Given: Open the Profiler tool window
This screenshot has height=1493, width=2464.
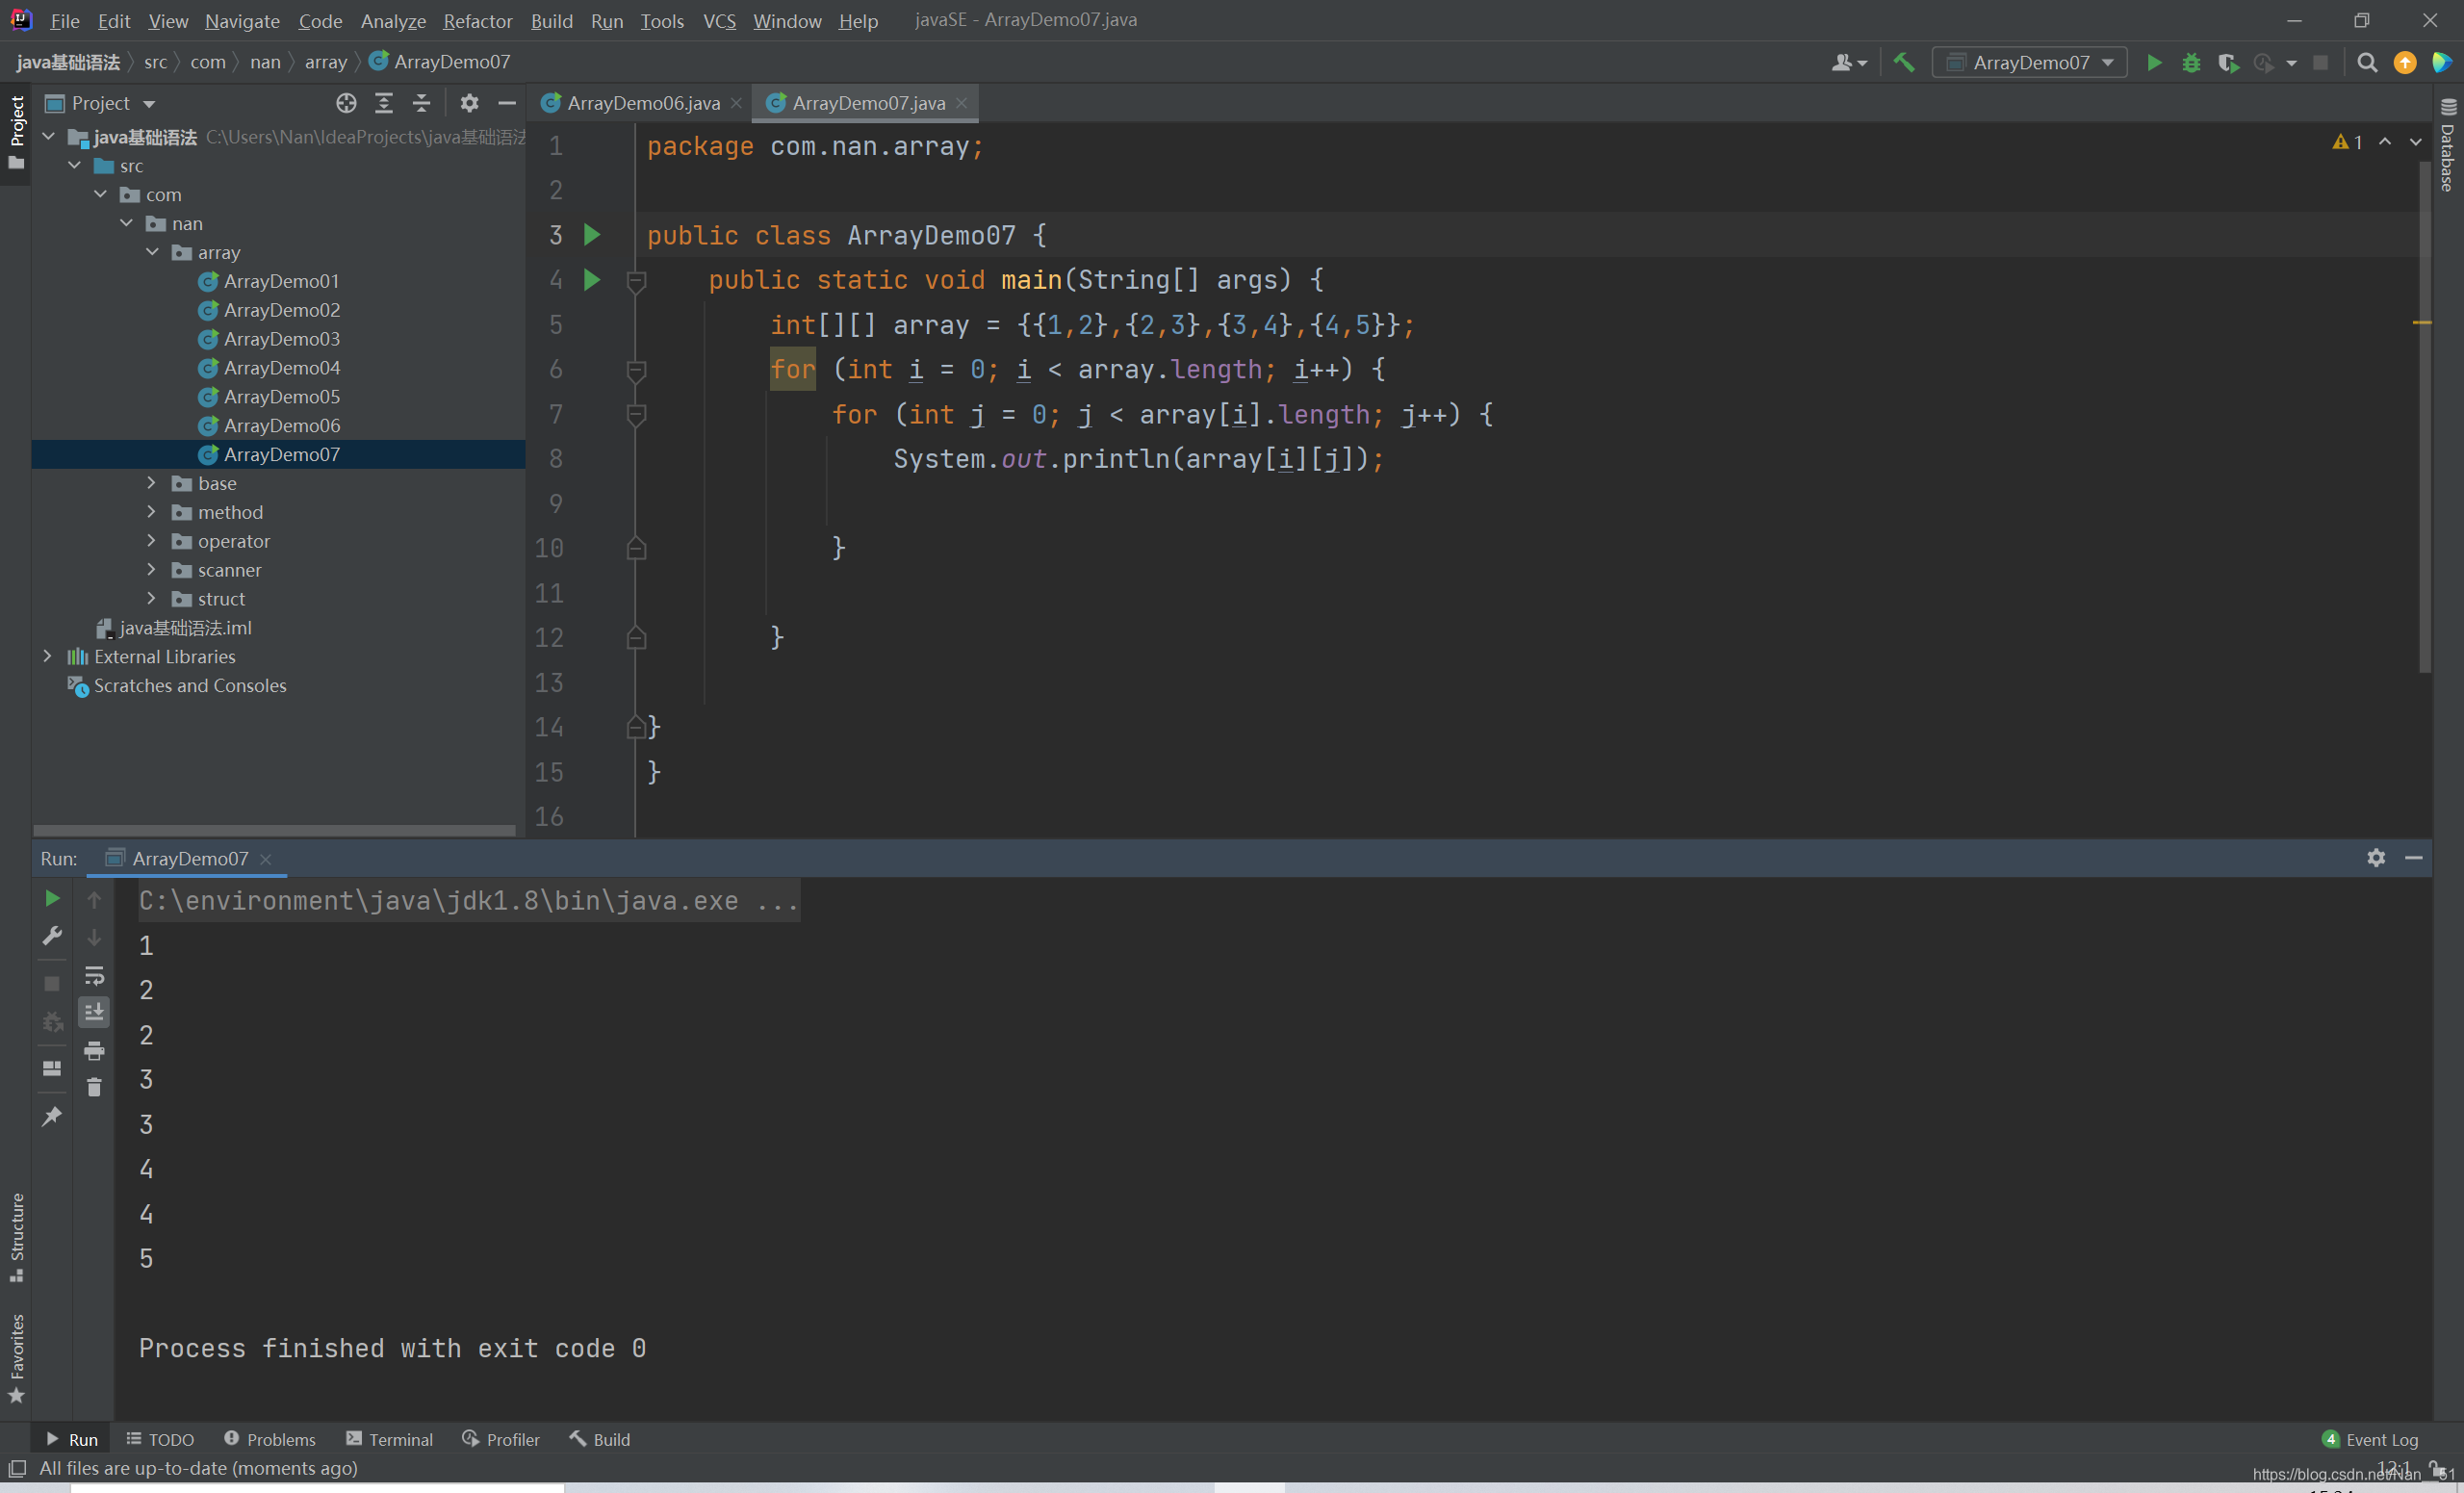Looking at the screenshot, I should [x=501, y=1439].
